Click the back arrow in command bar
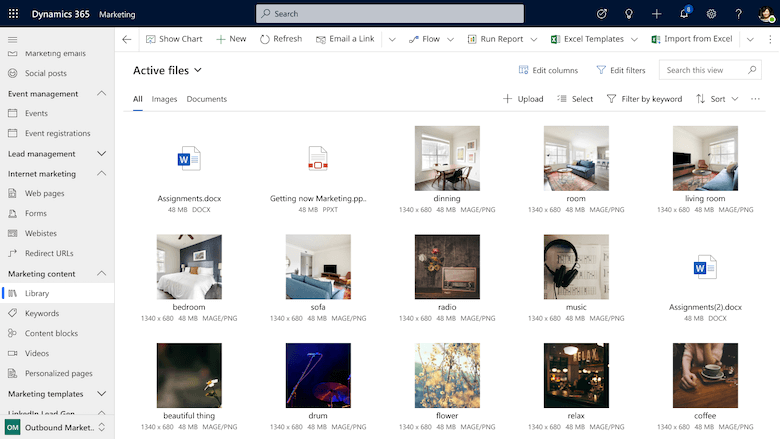The width and height of the screenshot is (780, 439). tap(127, 39)
